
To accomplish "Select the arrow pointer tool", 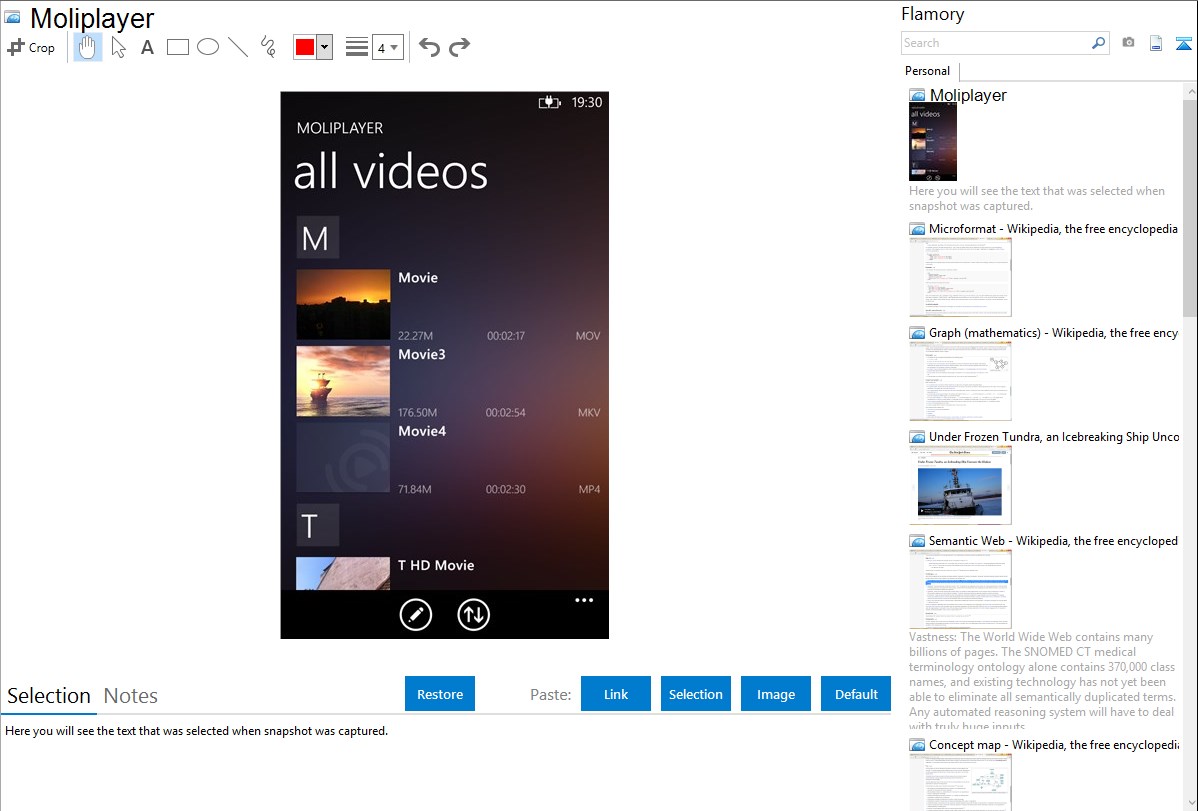I will pyautogui.click(x=119, y=47).
